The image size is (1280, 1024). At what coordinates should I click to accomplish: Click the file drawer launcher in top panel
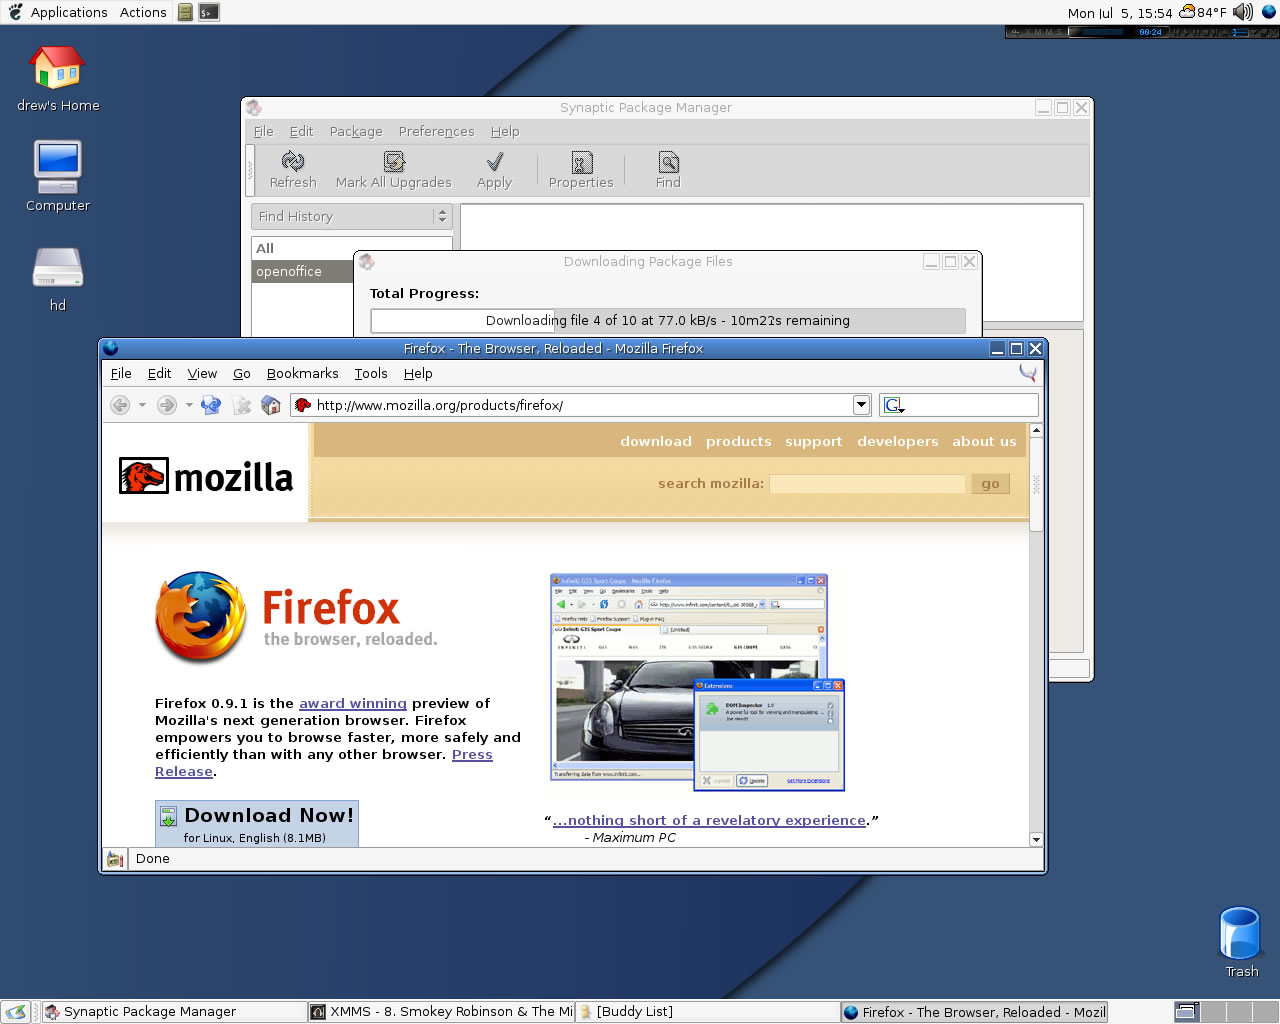click(x=185, y=12)
